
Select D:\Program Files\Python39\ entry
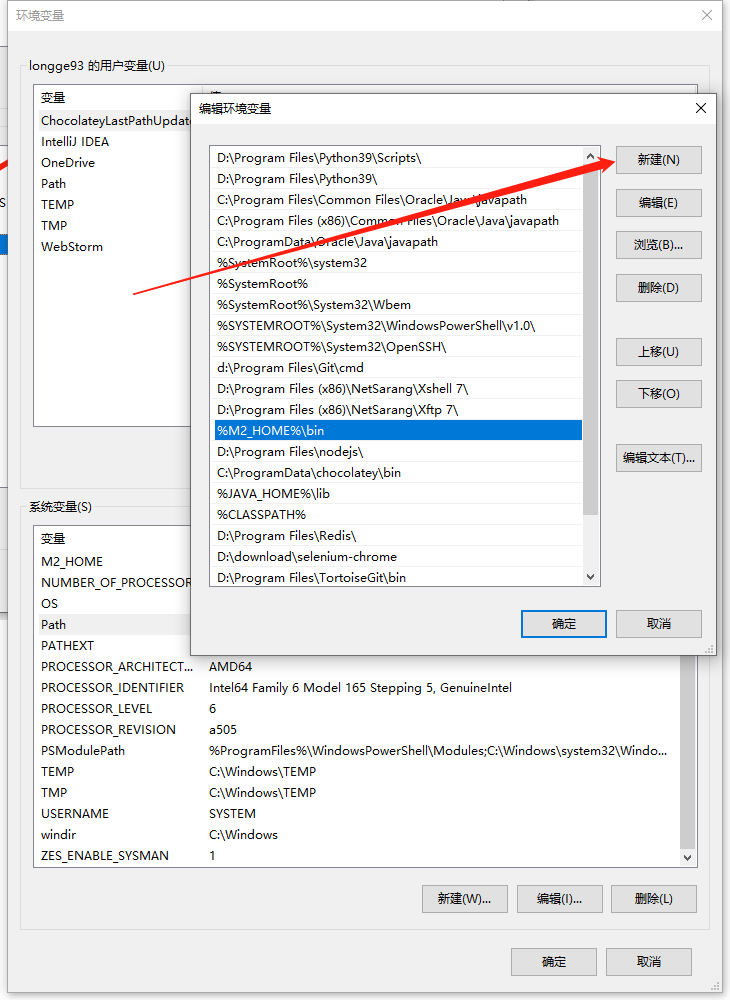pyautogui.click(x=398, y=179)
